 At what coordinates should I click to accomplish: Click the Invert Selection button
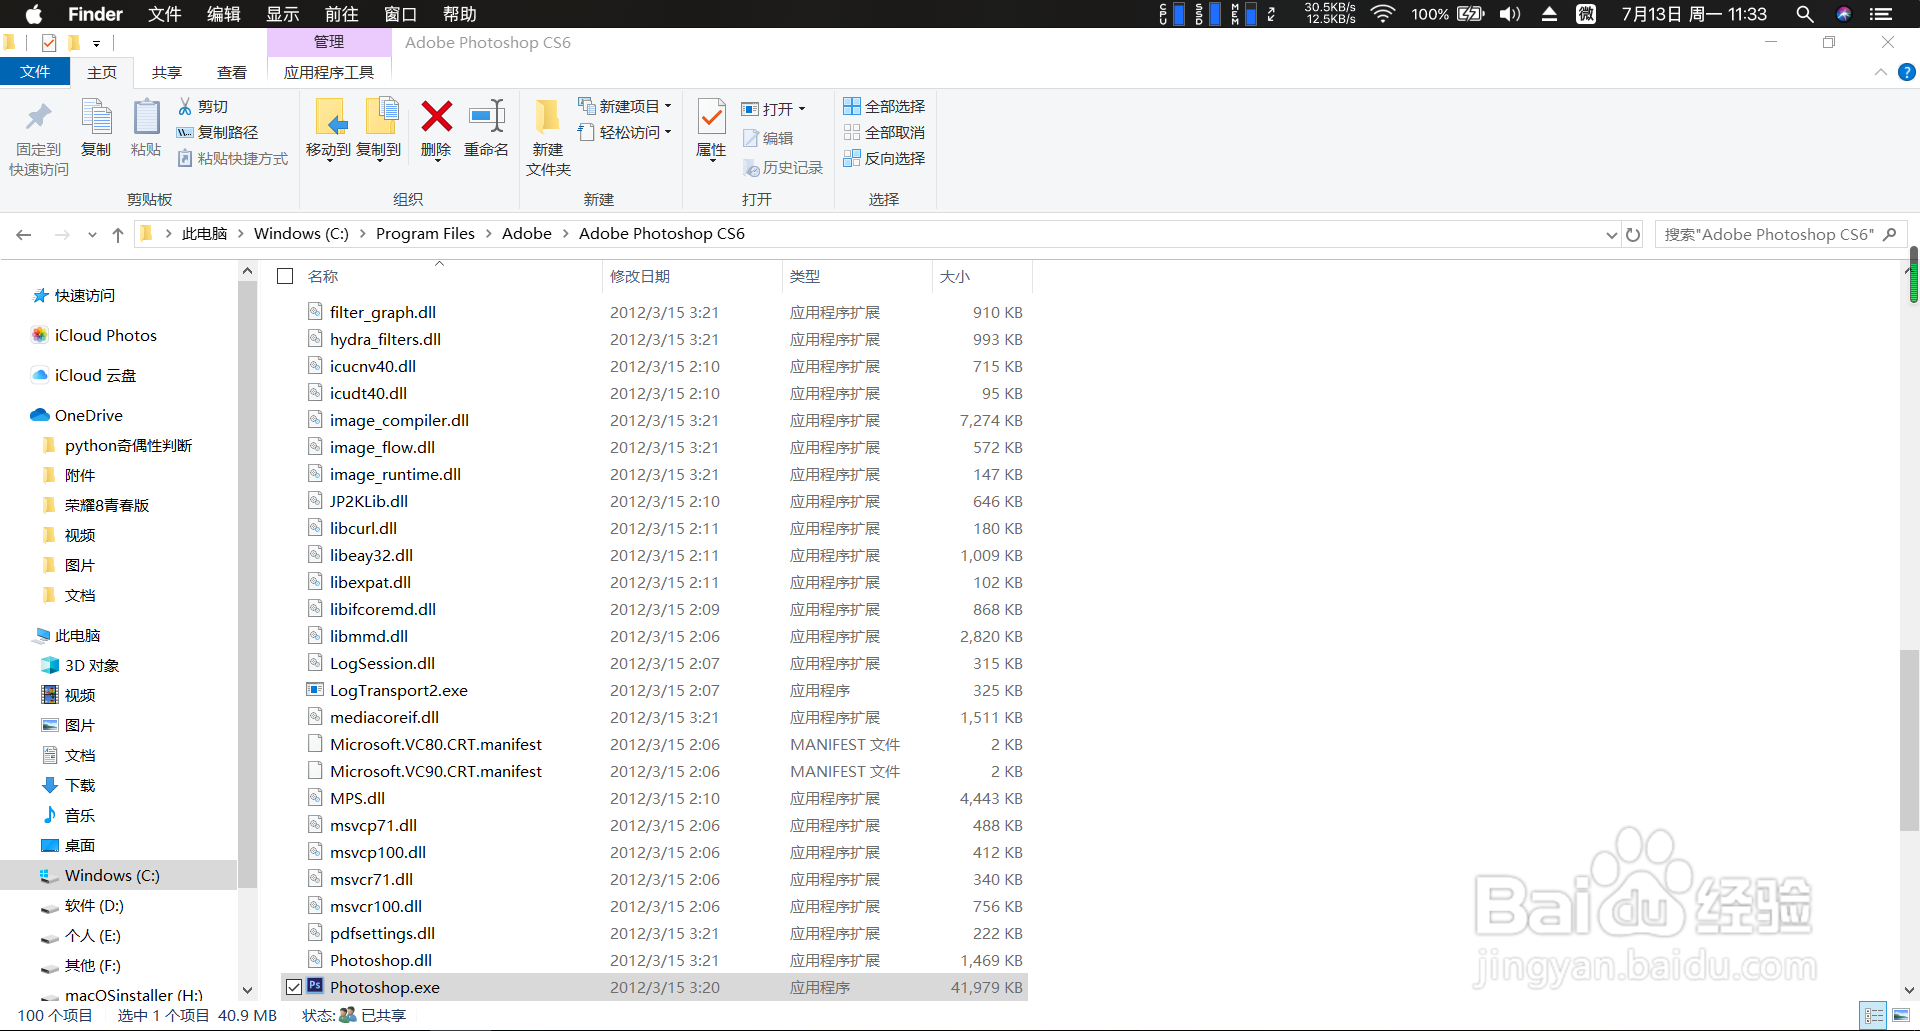(x=884, y=159)
